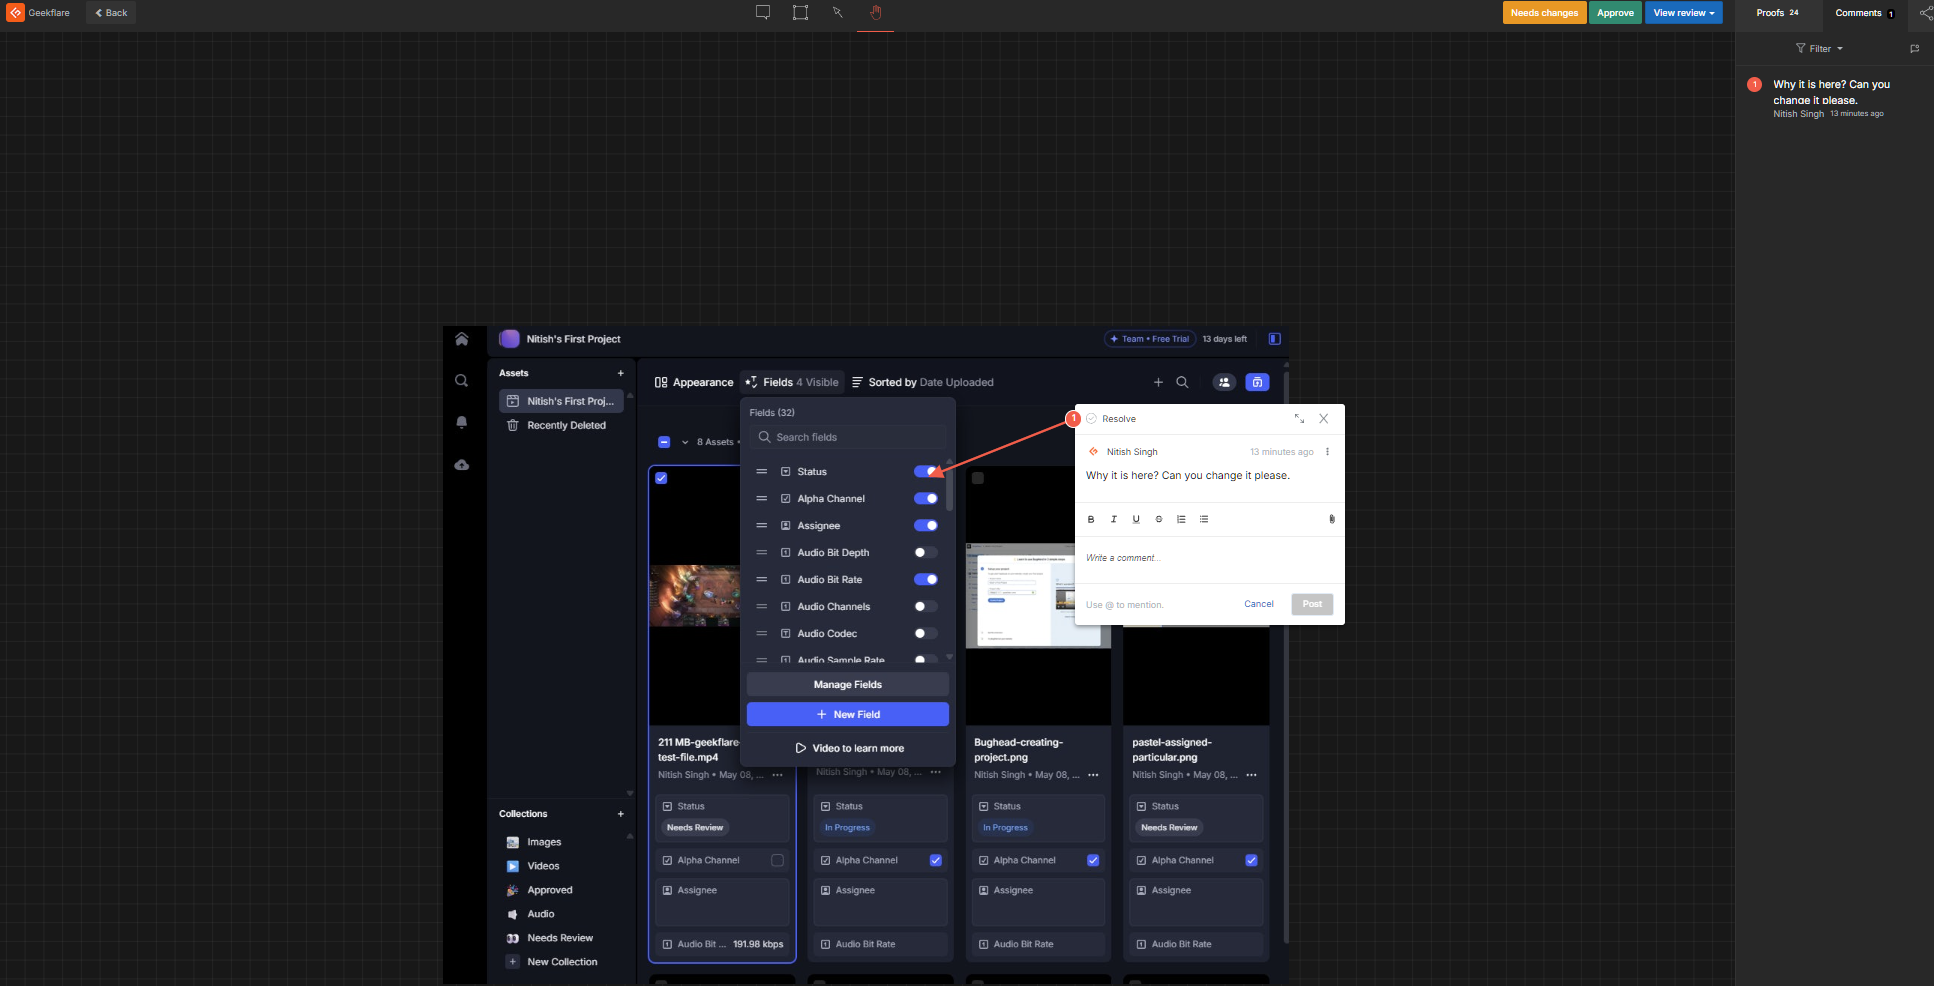The height and width of the screenshot is (986, 1934).
Task: Select the rectangle annotation tool
Action: [x=800, y=12]
